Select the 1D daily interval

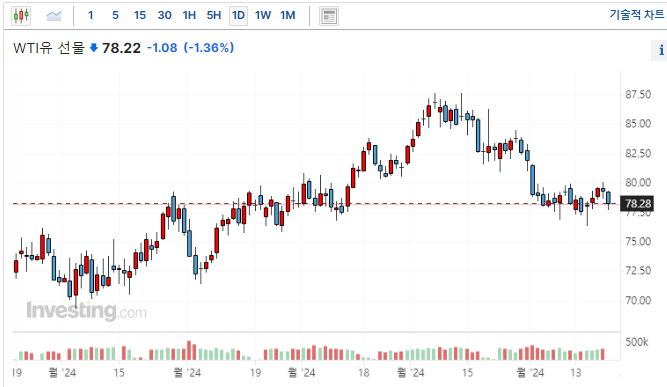pyautogui.click(x=238, y=16)
